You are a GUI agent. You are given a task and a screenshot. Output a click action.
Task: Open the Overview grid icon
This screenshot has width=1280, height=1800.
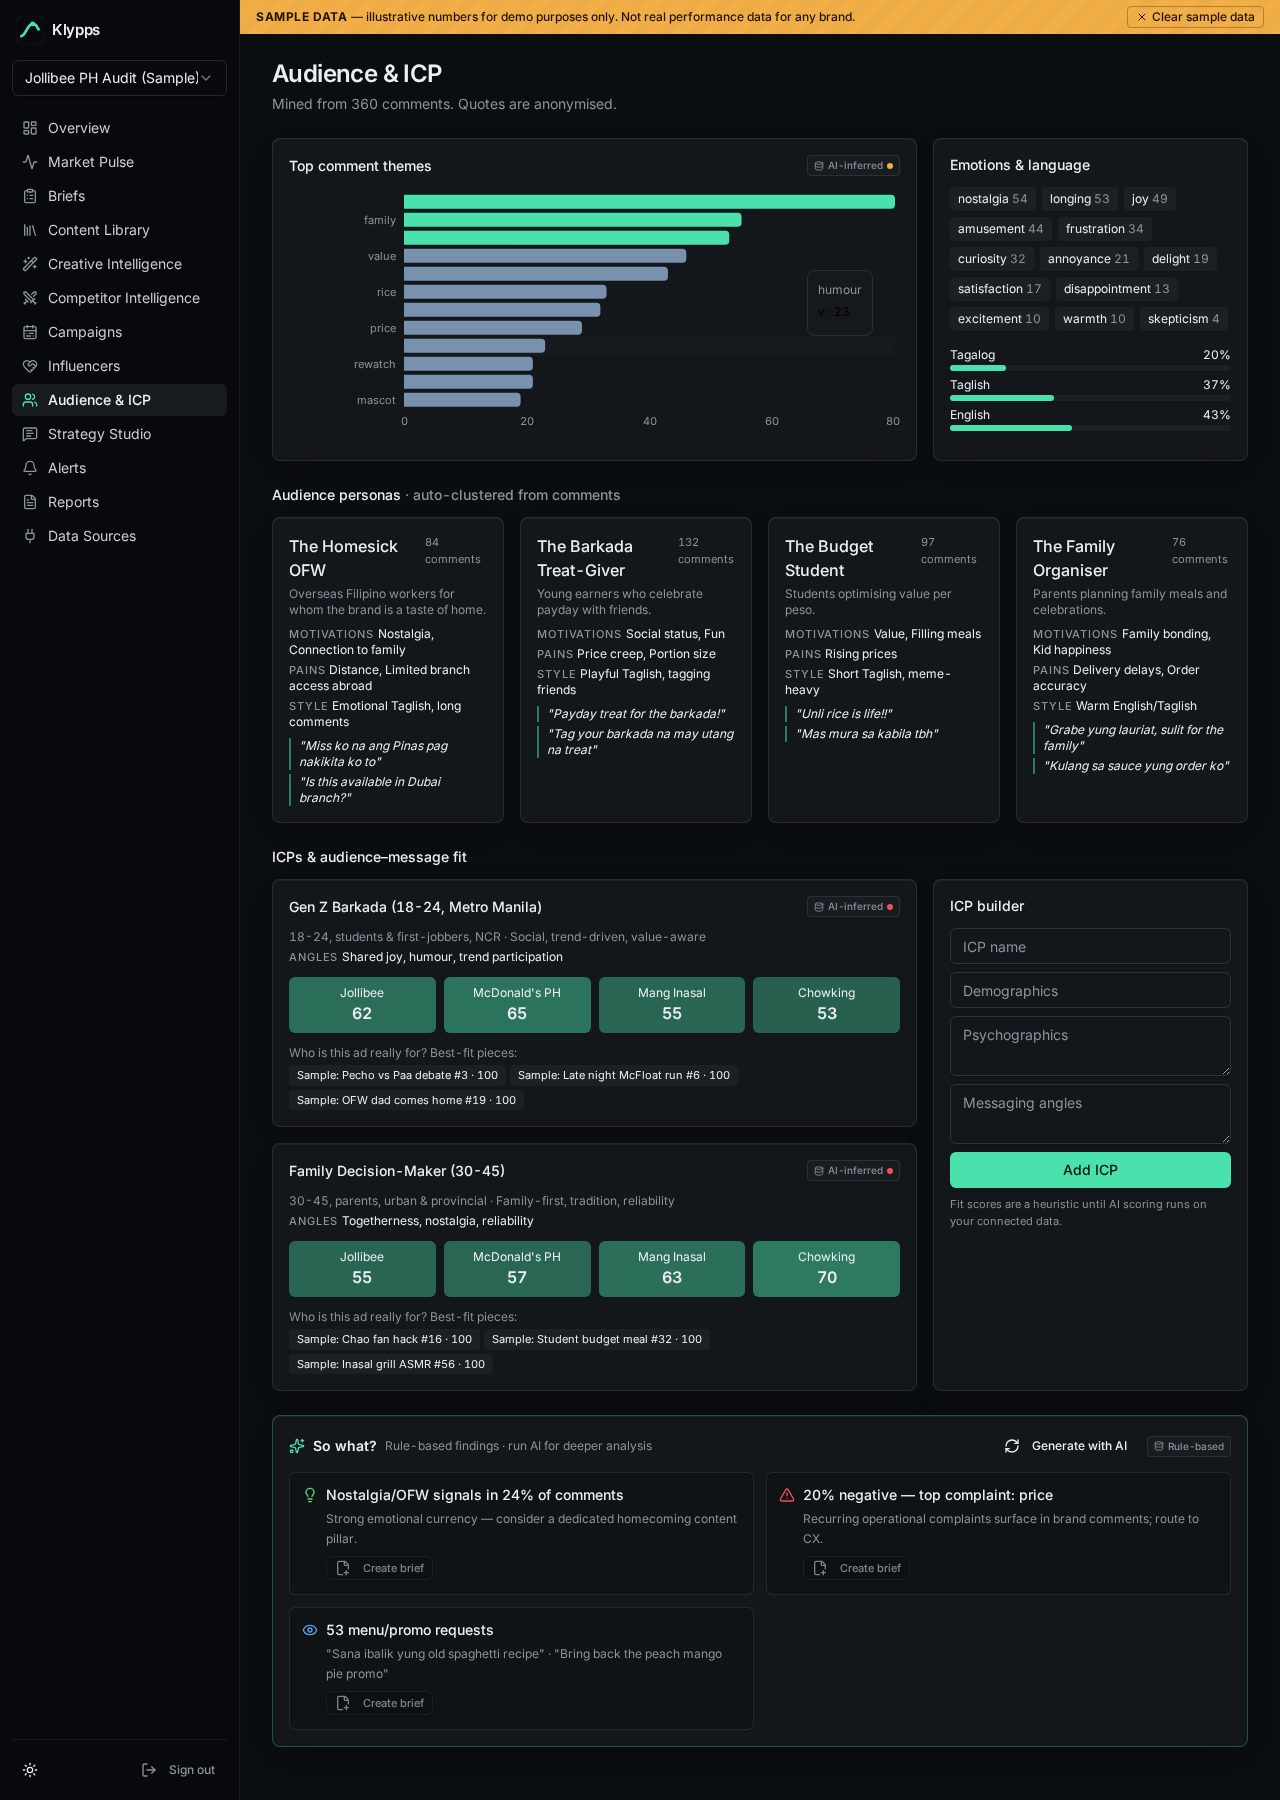point(30,128)
